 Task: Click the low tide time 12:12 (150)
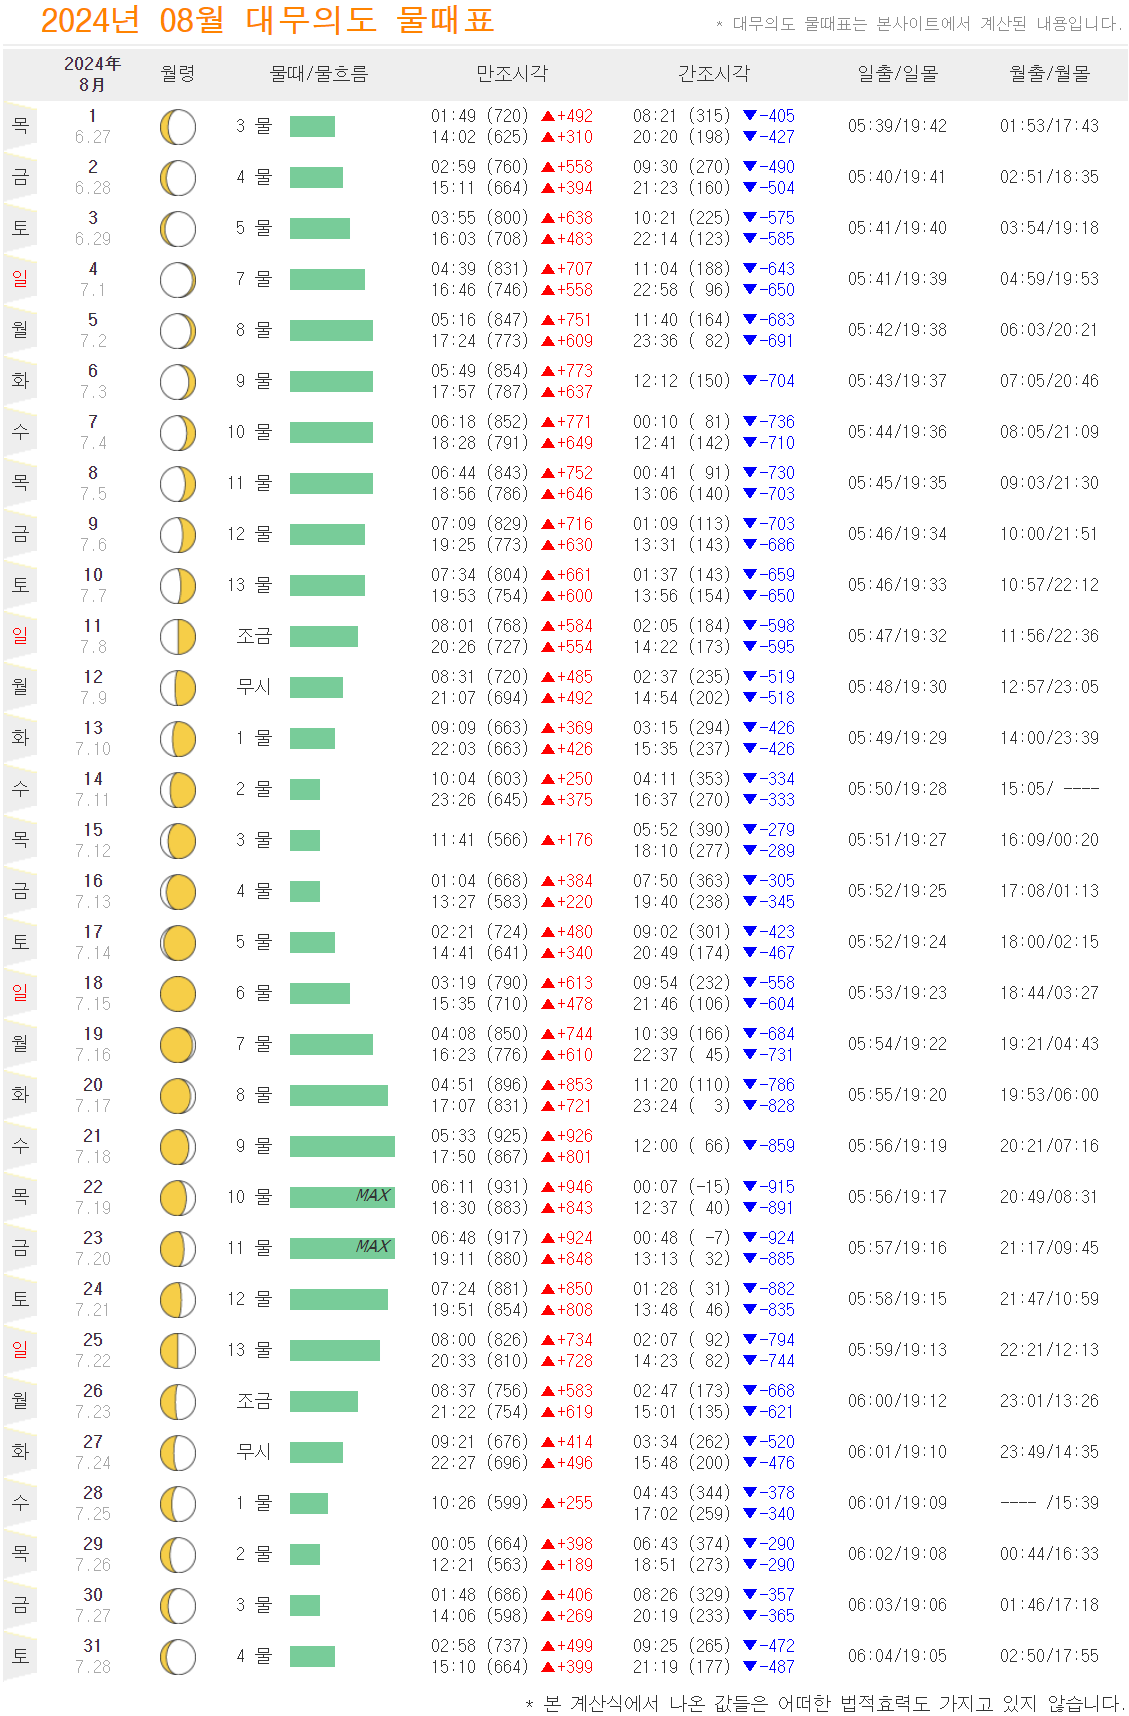tap(681, 381)
